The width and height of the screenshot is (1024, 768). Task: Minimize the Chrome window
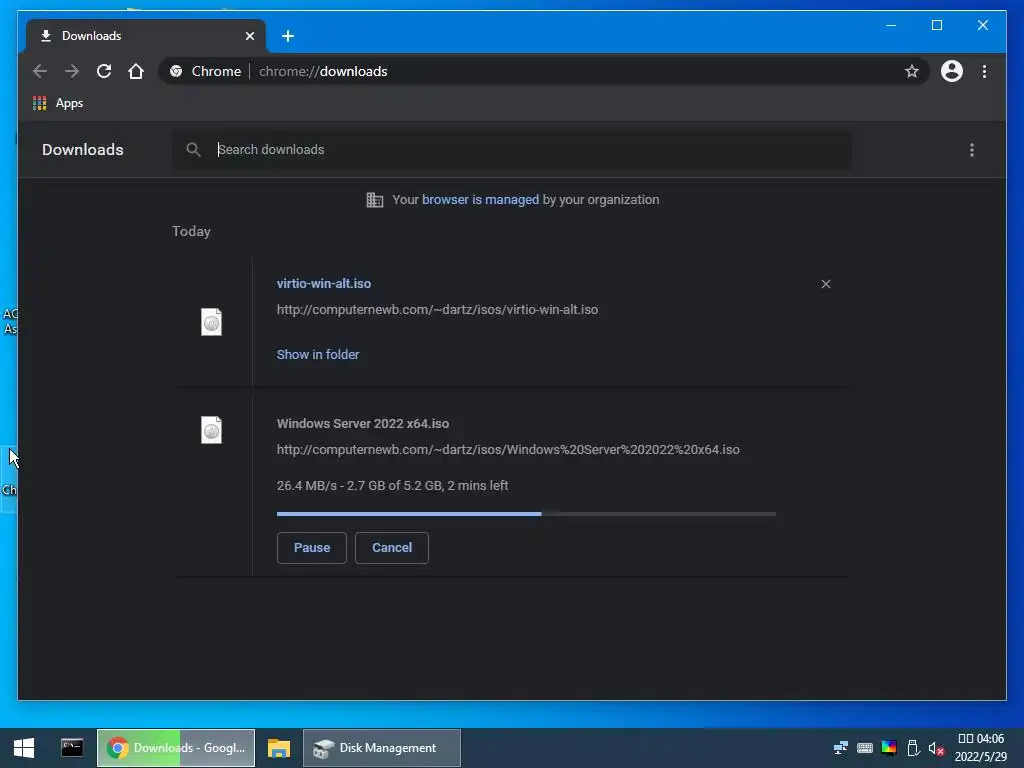pos(891,25)
